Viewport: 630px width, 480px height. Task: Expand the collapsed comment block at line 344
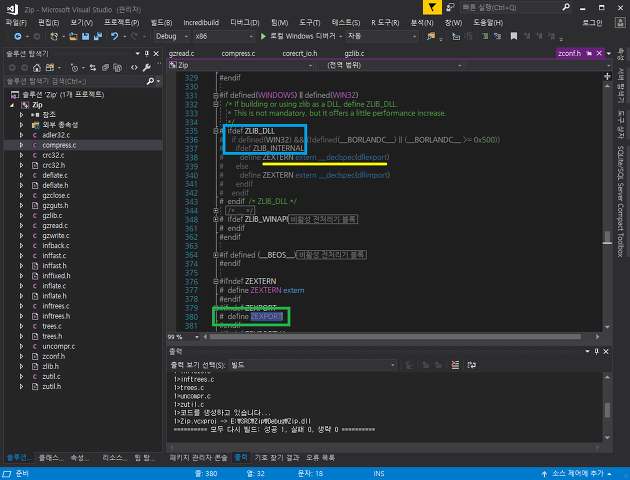click(216, 210)
